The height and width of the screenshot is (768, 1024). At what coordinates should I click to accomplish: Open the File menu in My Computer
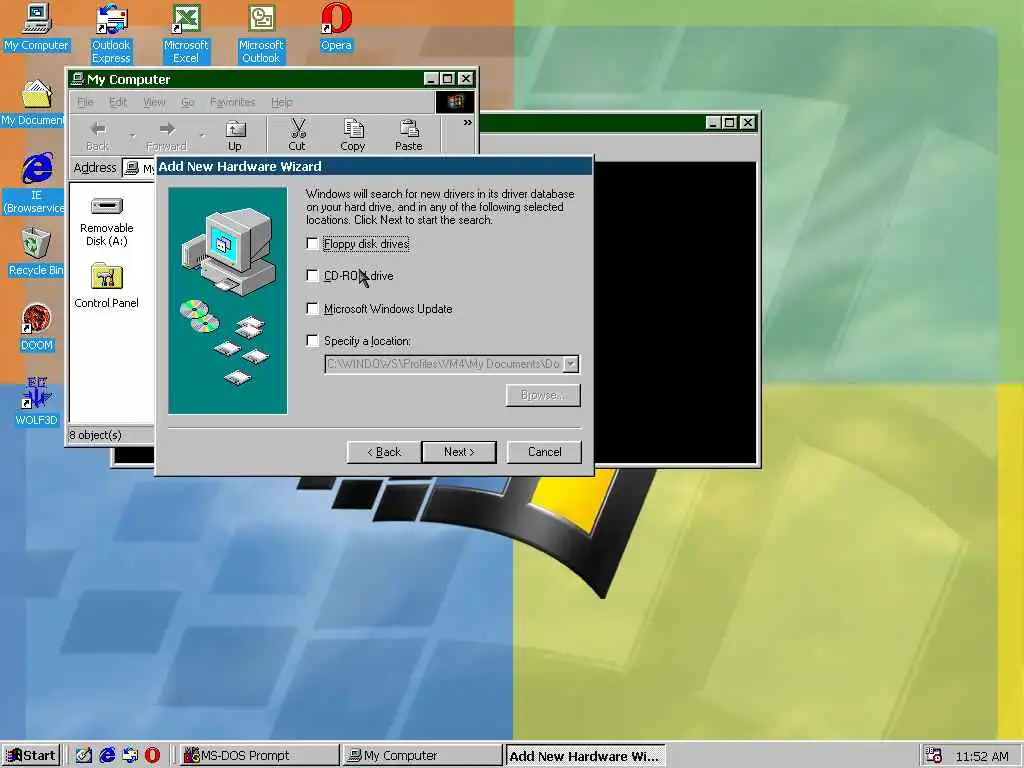(x=86, y=102)
